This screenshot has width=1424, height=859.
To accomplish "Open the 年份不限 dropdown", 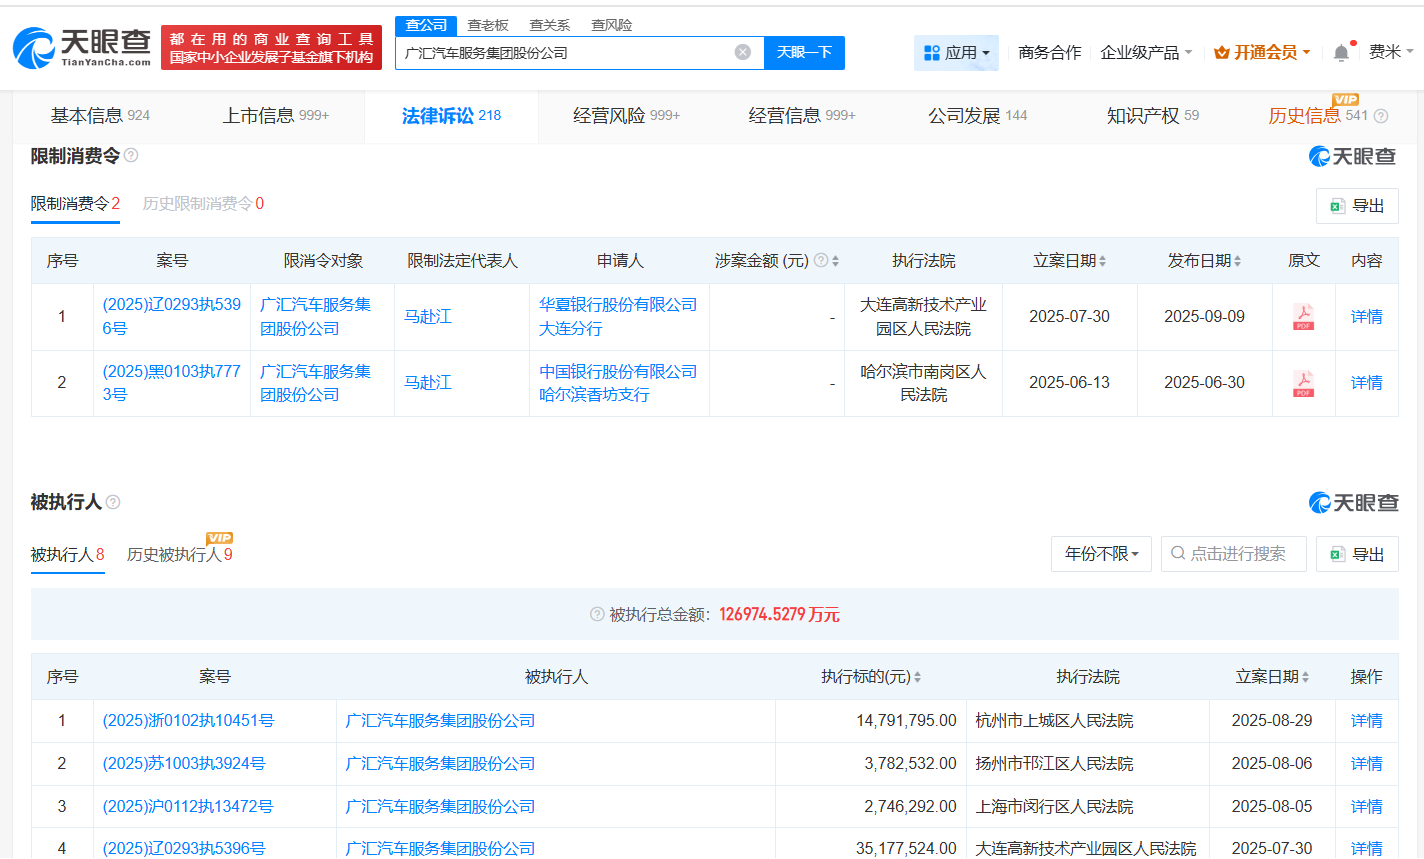I will pos(1101,553).
